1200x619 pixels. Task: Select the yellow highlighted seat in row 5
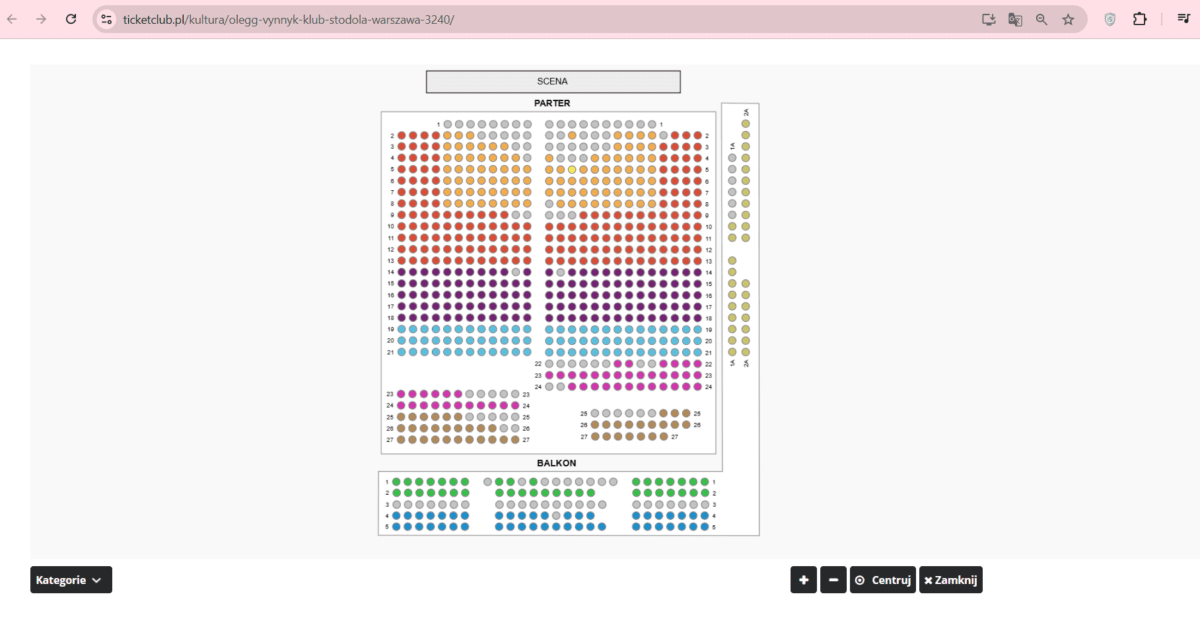pyautogui.click(x=572, y=170)
